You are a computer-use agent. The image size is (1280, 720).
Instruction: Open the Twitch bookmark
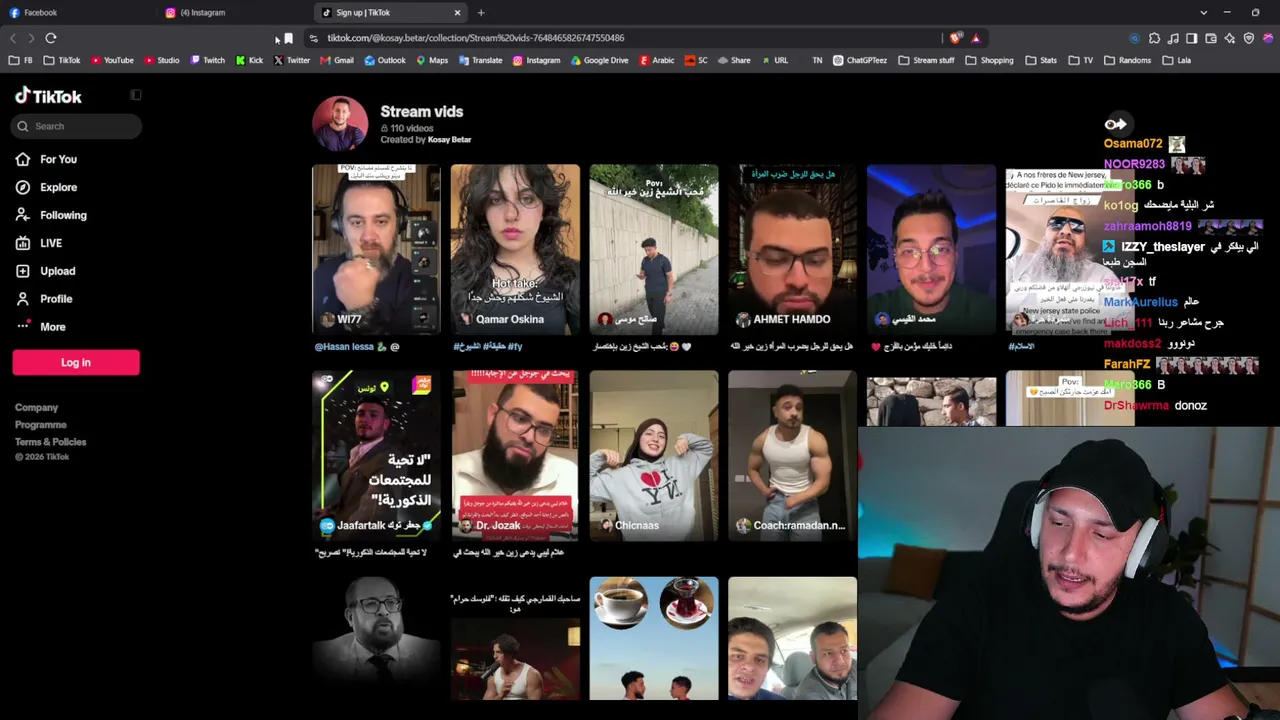click(x=207, y=60)
